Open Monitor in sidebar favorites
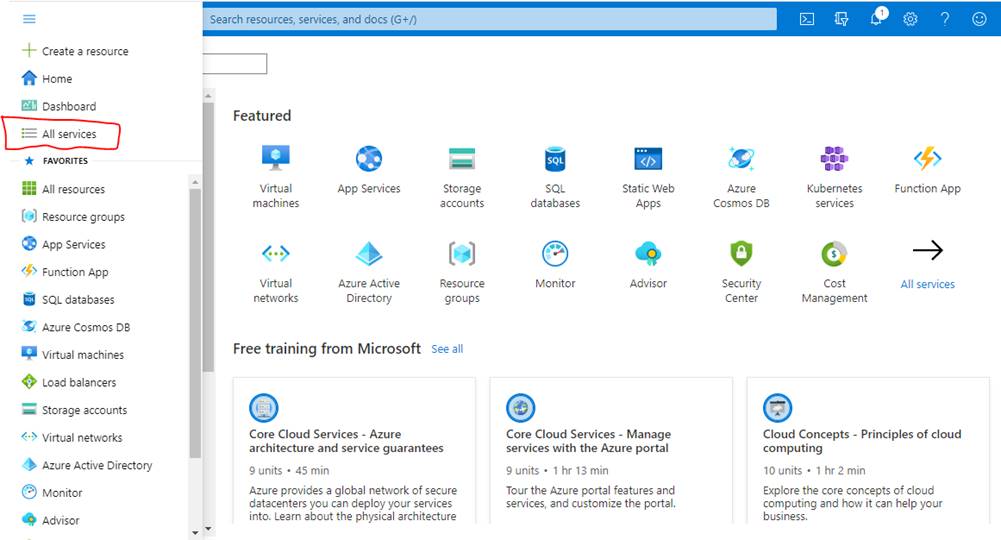 click(52, 493)
